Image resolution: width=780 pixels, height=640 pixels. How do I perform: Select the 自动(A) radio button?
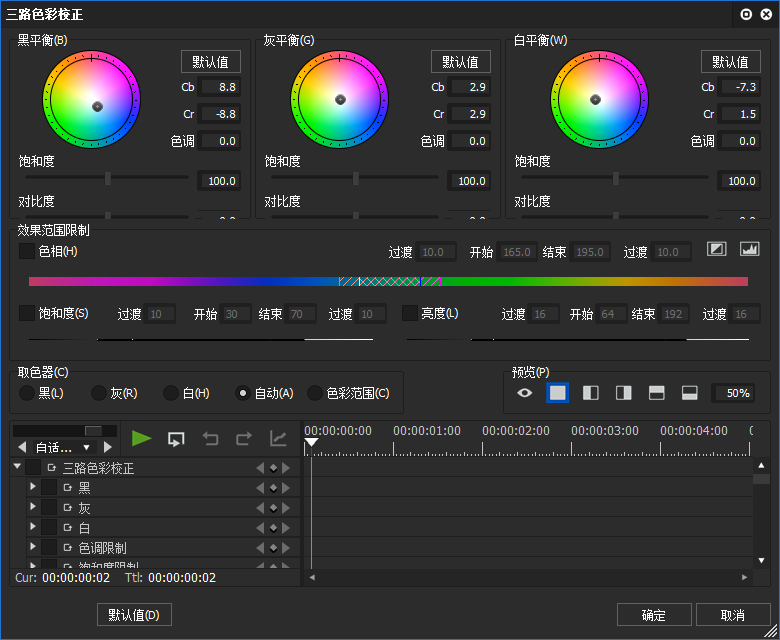tap(243, 393)
